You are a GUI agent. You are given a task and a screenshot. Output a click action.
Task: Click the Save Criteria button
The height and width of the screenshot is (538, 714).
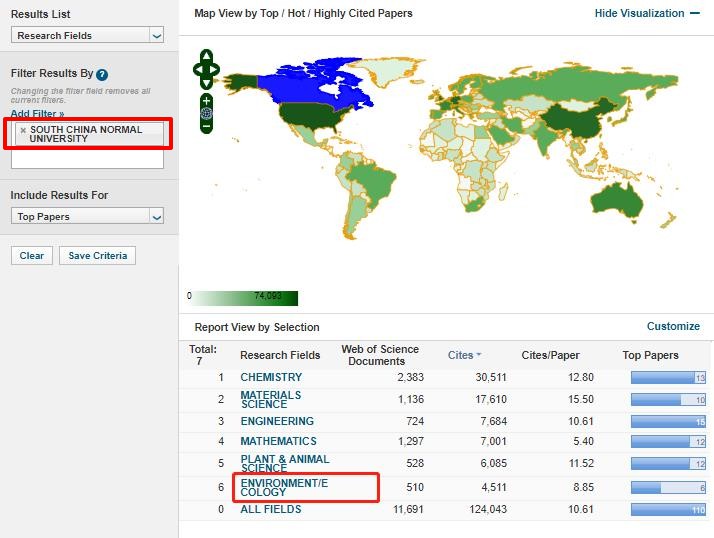pos(97,256)
